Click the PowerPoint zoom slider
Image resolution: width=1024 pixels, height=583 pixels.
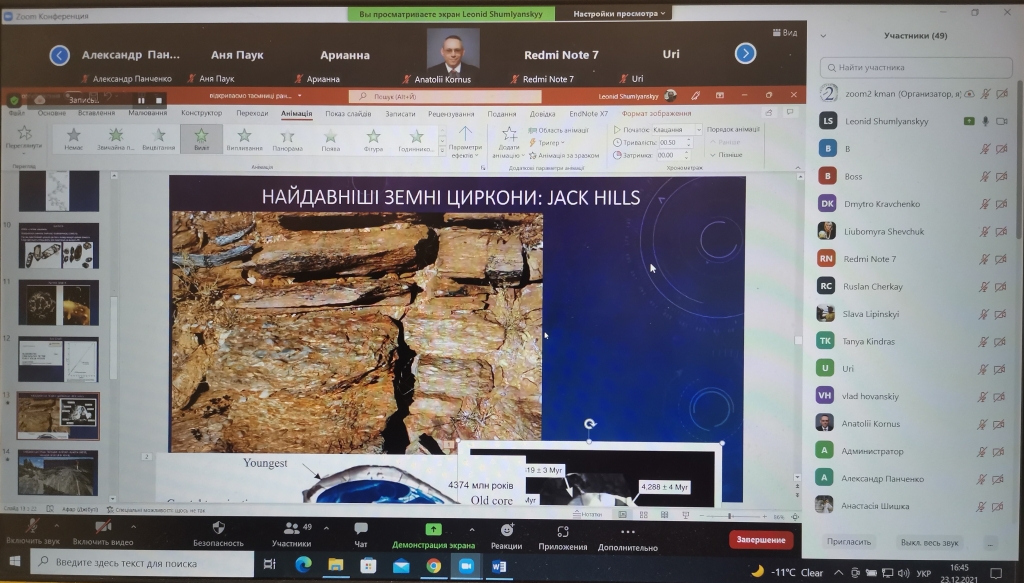[727, 516]
